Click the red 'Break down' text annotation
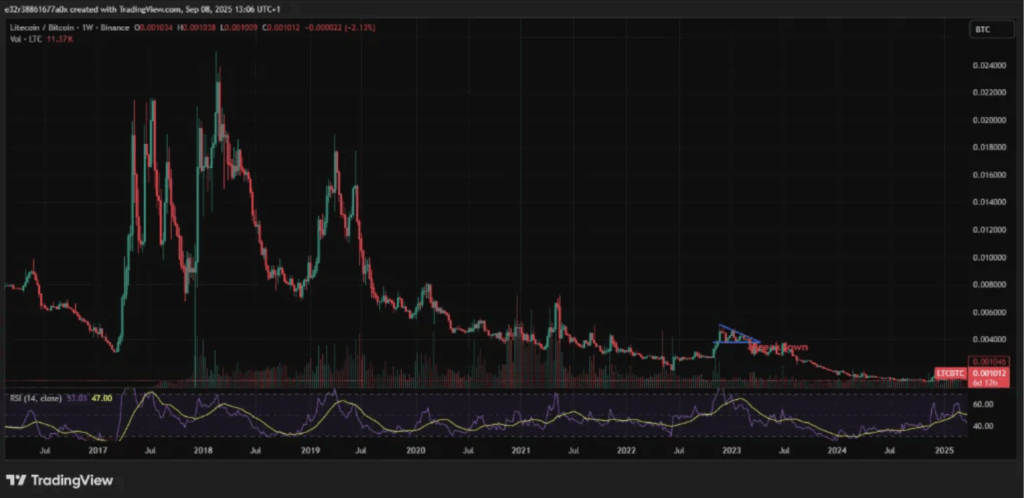This screenshot has width=1024, height=498. [x=778, y=348]
